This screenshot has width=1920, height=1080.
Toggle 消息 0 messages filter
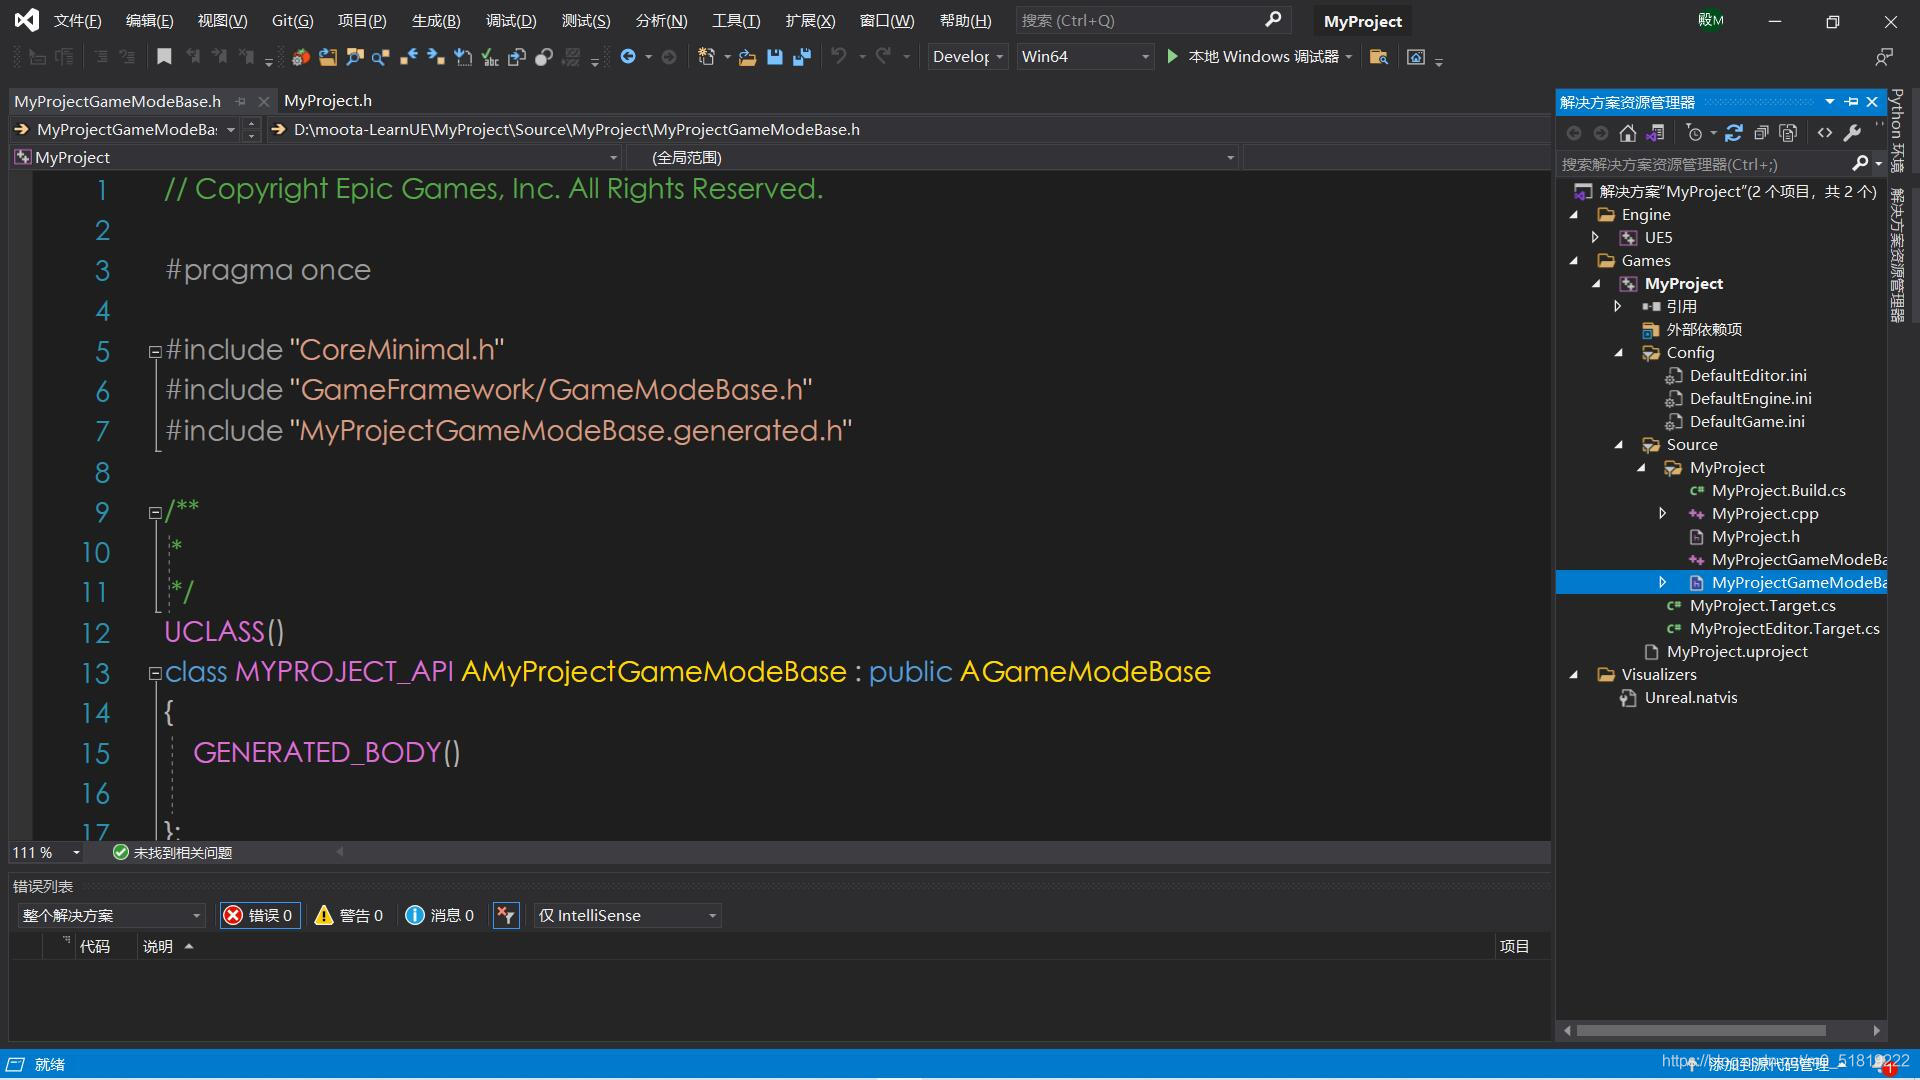point(440,915)
